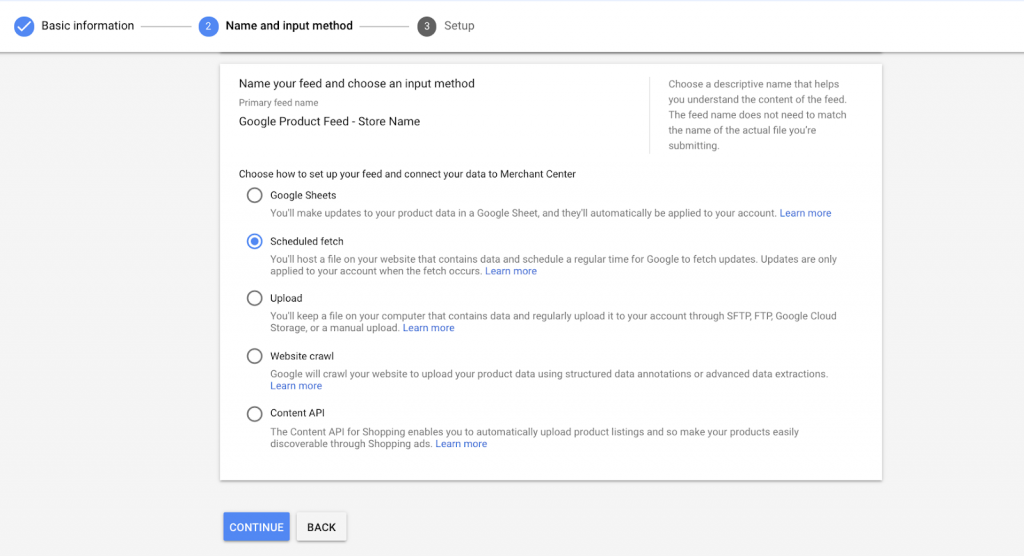Open Learn more link for Scheduled fetch

[511, 271]
